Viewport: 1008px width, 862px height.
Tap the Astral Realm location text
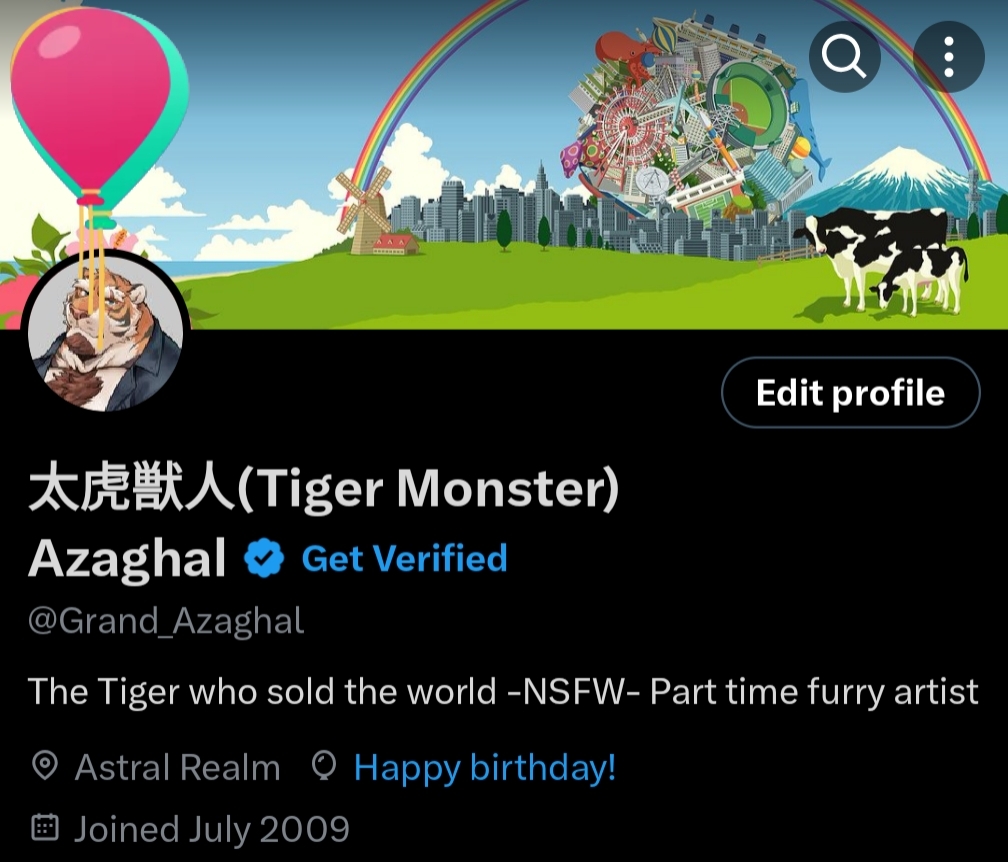pos(177,767)
